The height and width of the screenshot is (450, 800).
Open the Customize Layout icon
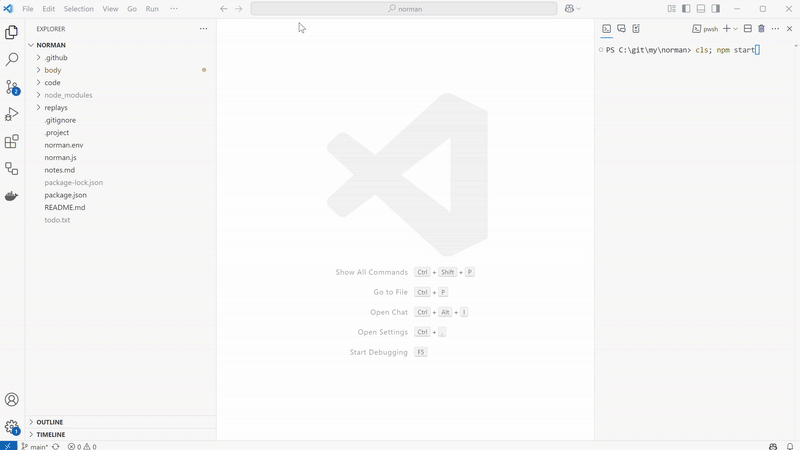(x=671, y=9)
